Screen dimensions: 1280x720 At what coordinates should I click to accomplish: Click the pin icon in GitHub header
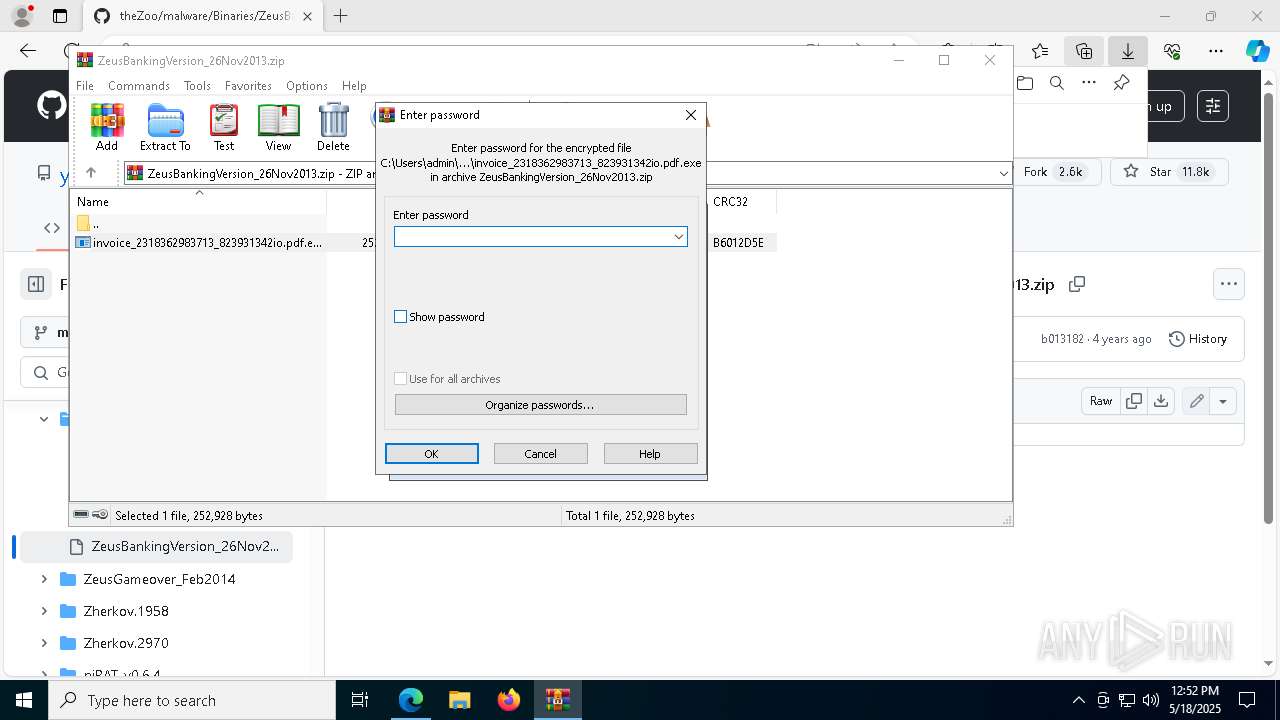(x=1121, y=83)
